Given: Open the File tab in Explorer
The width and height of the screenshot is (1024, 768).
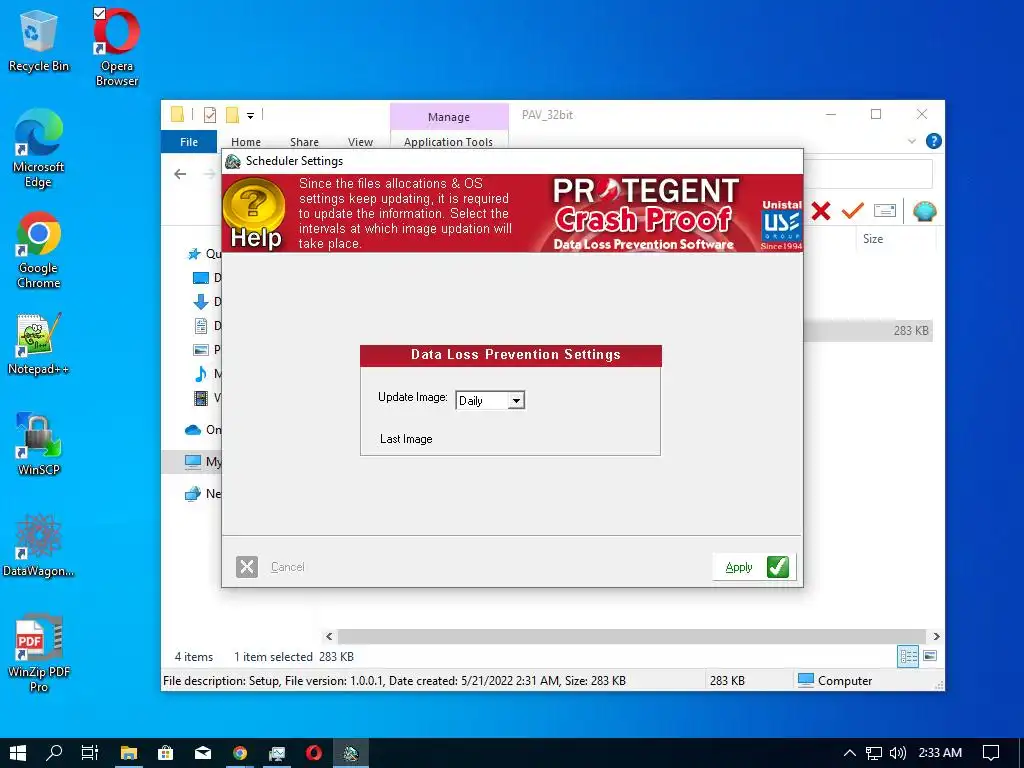Looking at the screenshot, I should pyautogui.click(x=189, y=142).
